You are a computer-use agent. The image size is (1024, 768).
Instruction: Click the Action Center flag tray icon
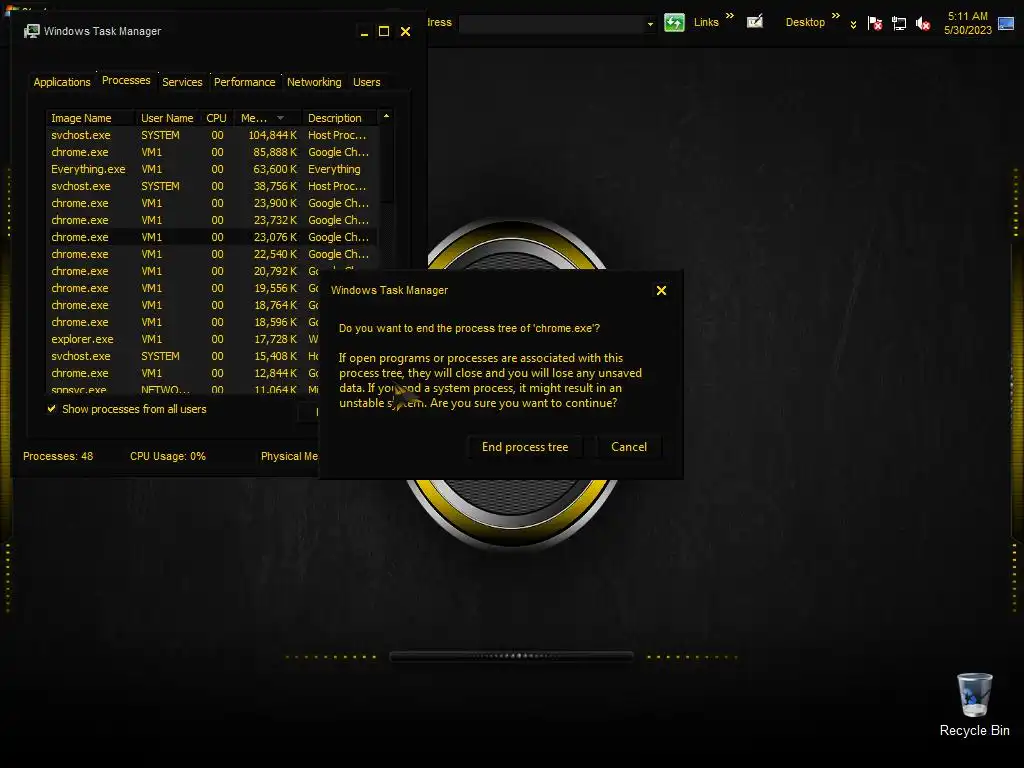point(874,24)
